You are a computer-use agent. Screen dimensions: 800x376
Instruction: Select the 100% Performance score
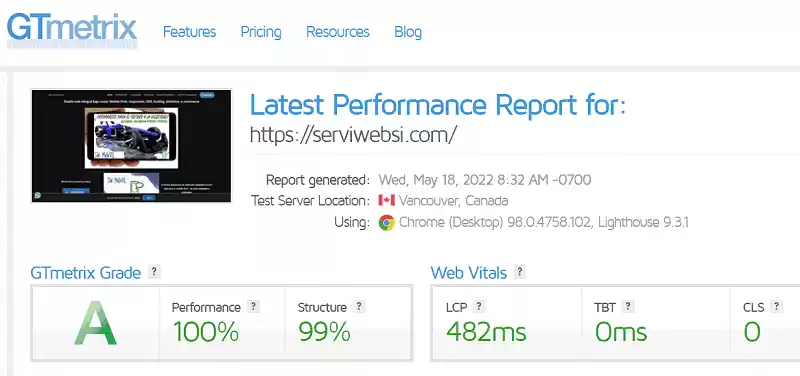[x=206, y=332]
